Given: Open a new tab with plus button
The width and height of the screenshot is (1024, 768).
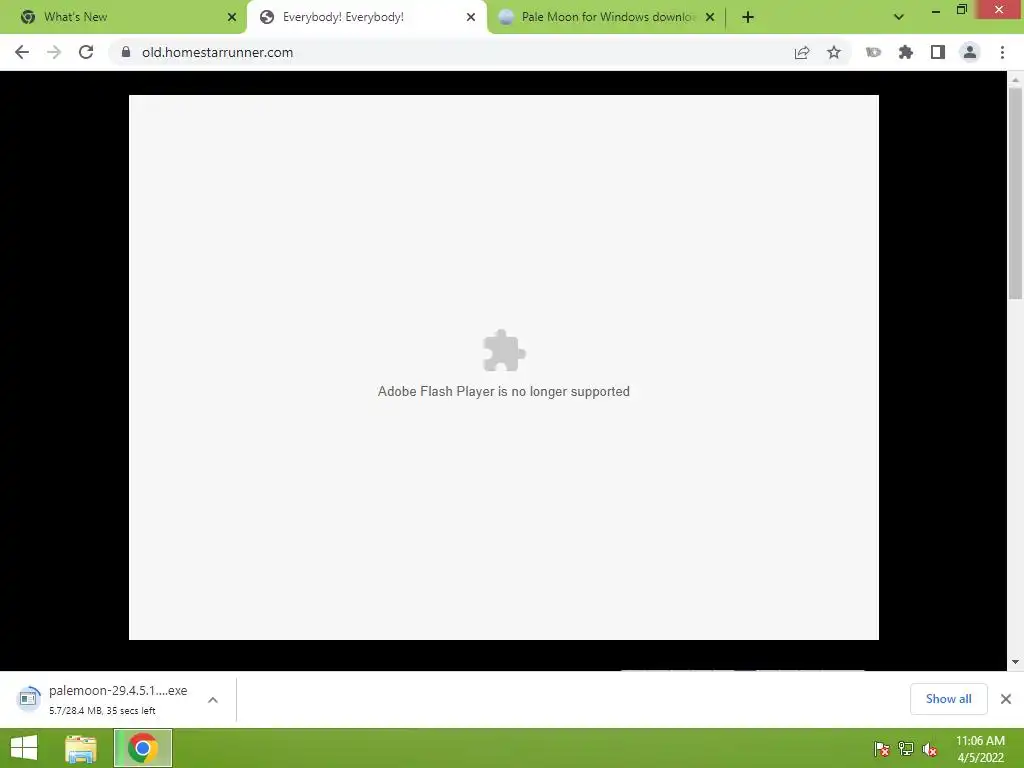Looking at the screenshot, I should coord(748,17).
